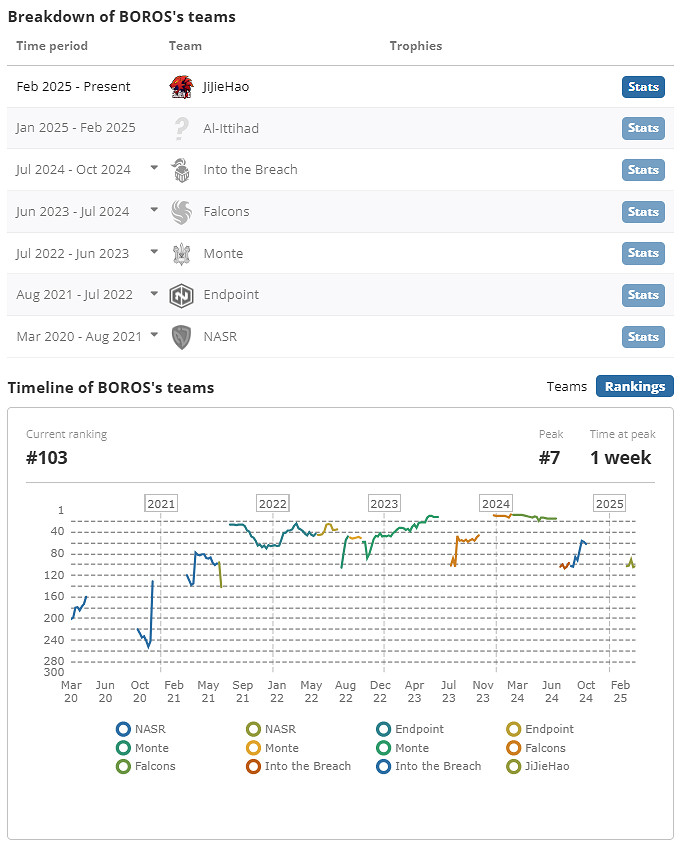Click the Into the Breach team logo

click(x=180, y=170)
